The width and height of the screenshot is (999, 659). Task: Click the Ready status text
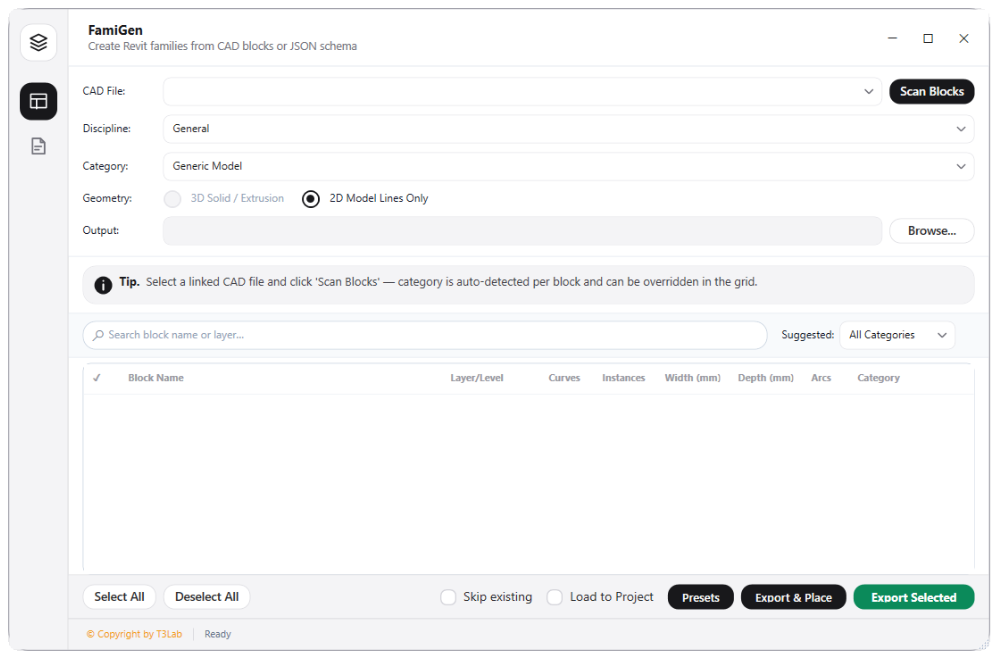coord(217,634)
